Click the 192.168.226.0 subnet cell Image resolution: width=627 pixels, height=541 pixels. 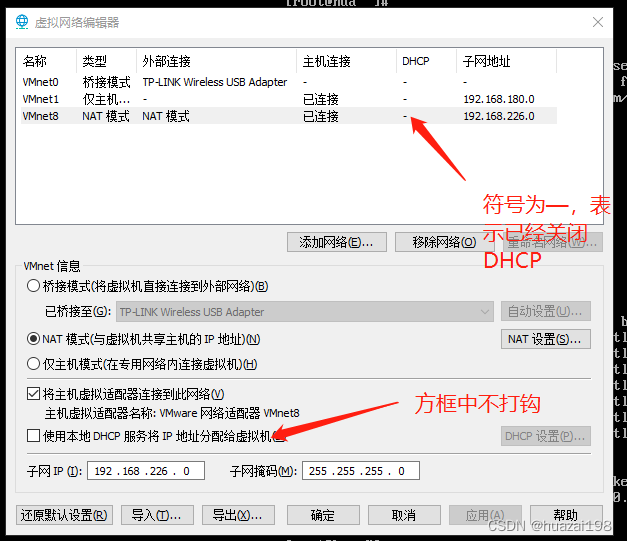coord(499,116)
